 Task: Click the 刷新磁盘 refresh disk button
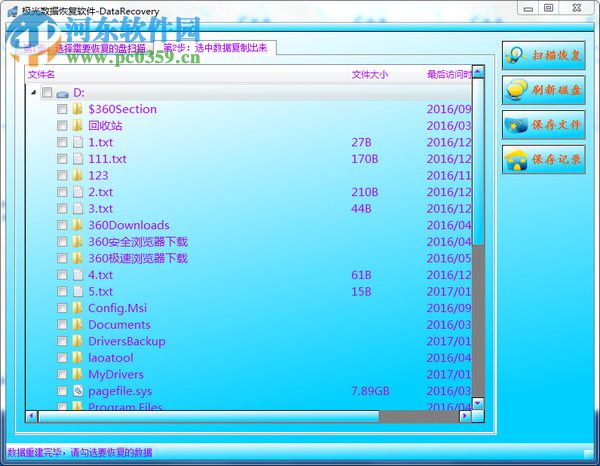tap(544, 90)
